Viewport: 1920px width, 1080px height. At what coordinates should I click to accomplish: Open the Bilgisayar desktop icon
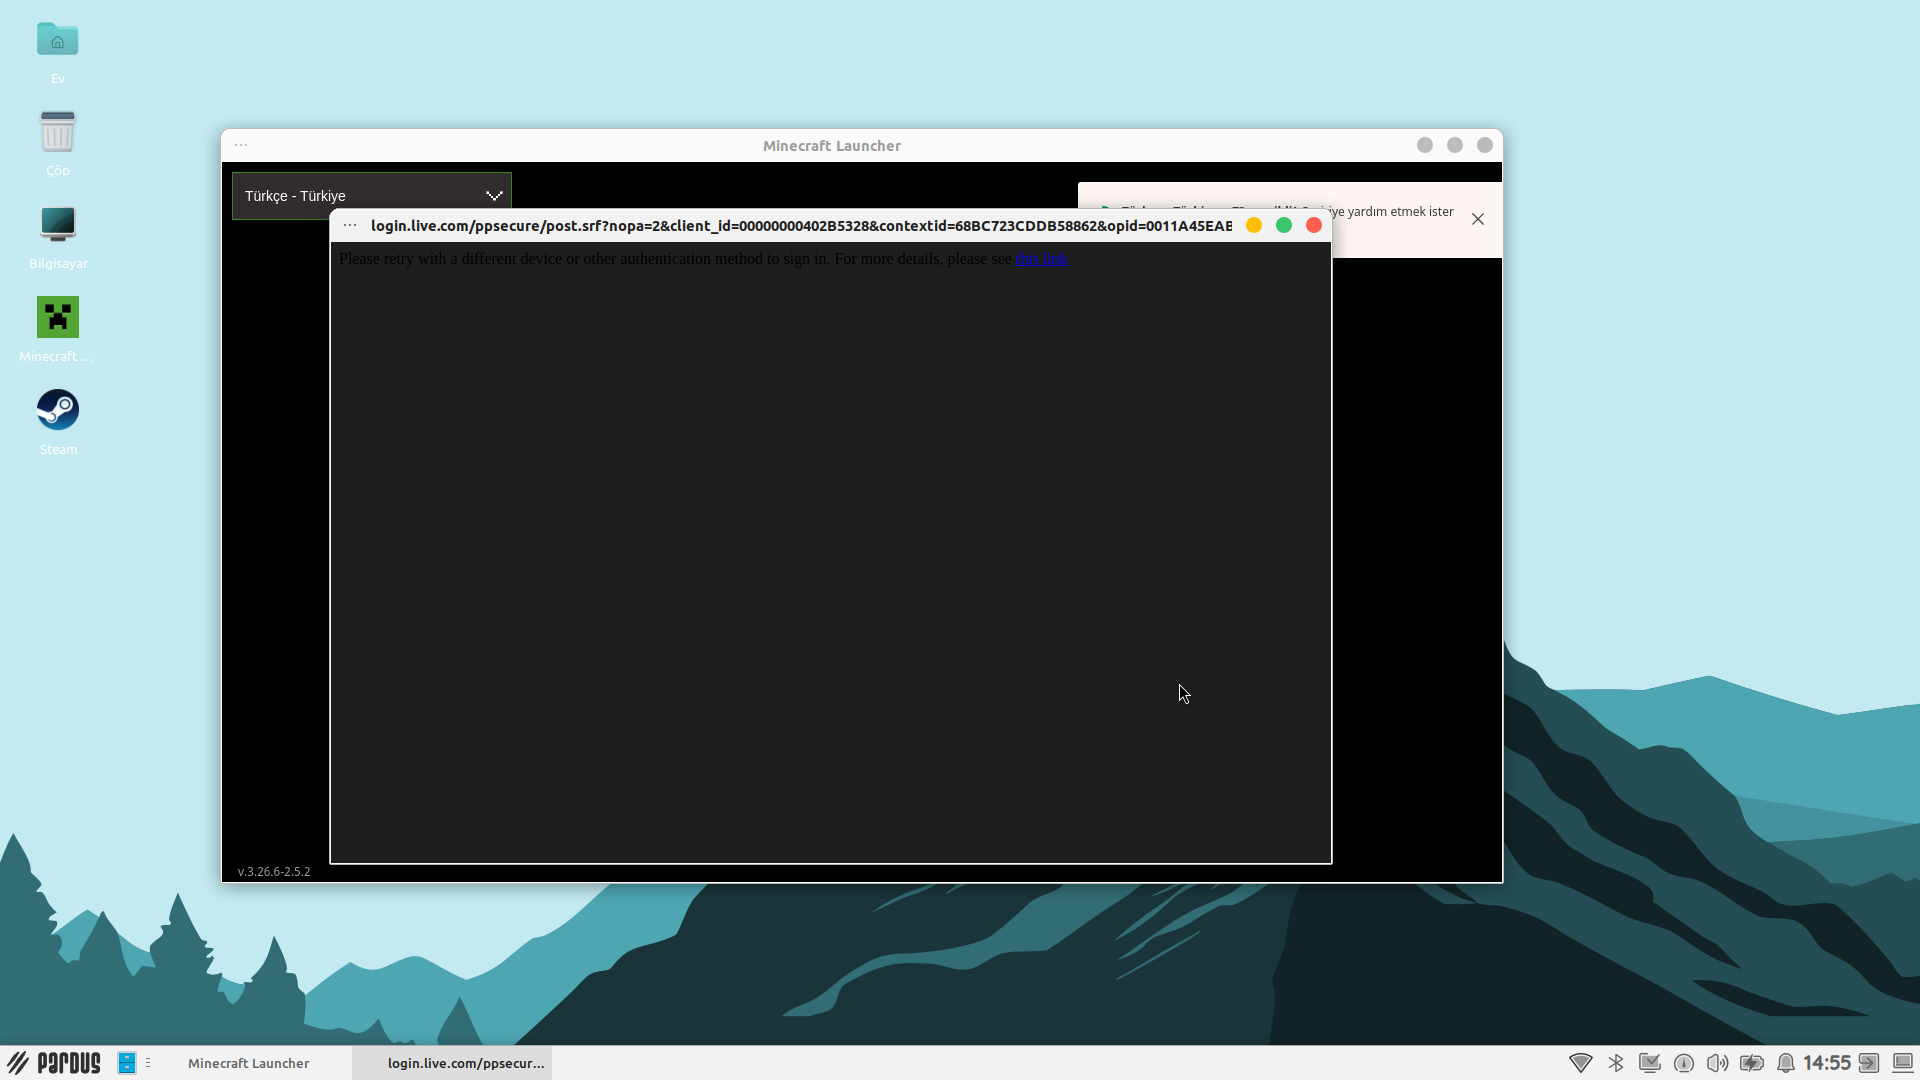pyautogui.click(x=58, y=225)
